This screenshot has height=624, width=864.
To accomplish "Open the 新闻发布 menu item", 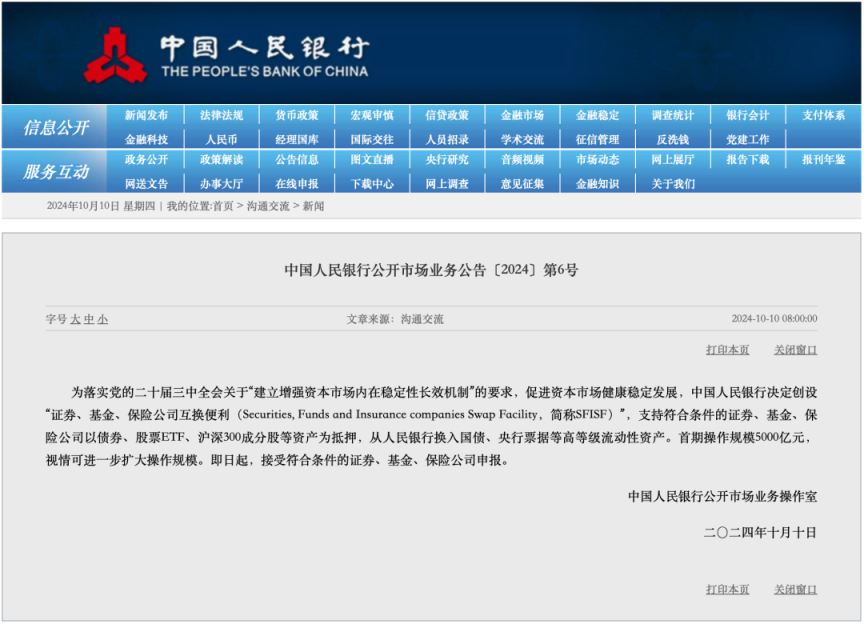I will [x=146, y=116].
